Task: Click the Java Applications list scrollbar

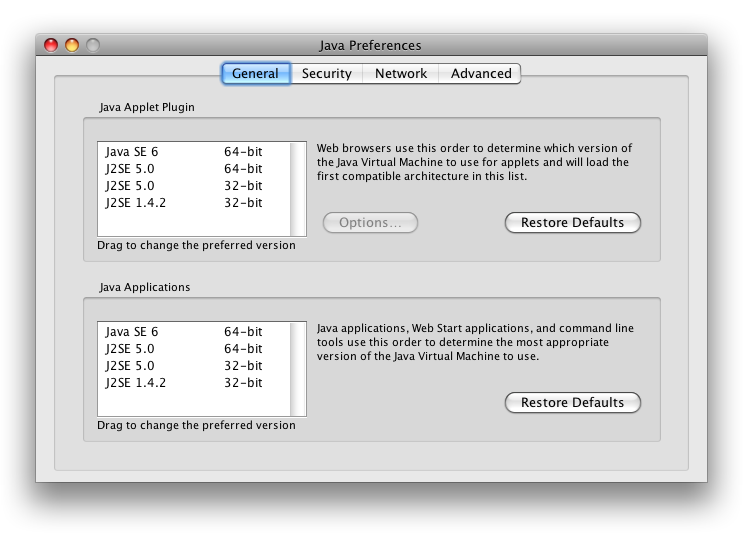Action: click(298, 368)
